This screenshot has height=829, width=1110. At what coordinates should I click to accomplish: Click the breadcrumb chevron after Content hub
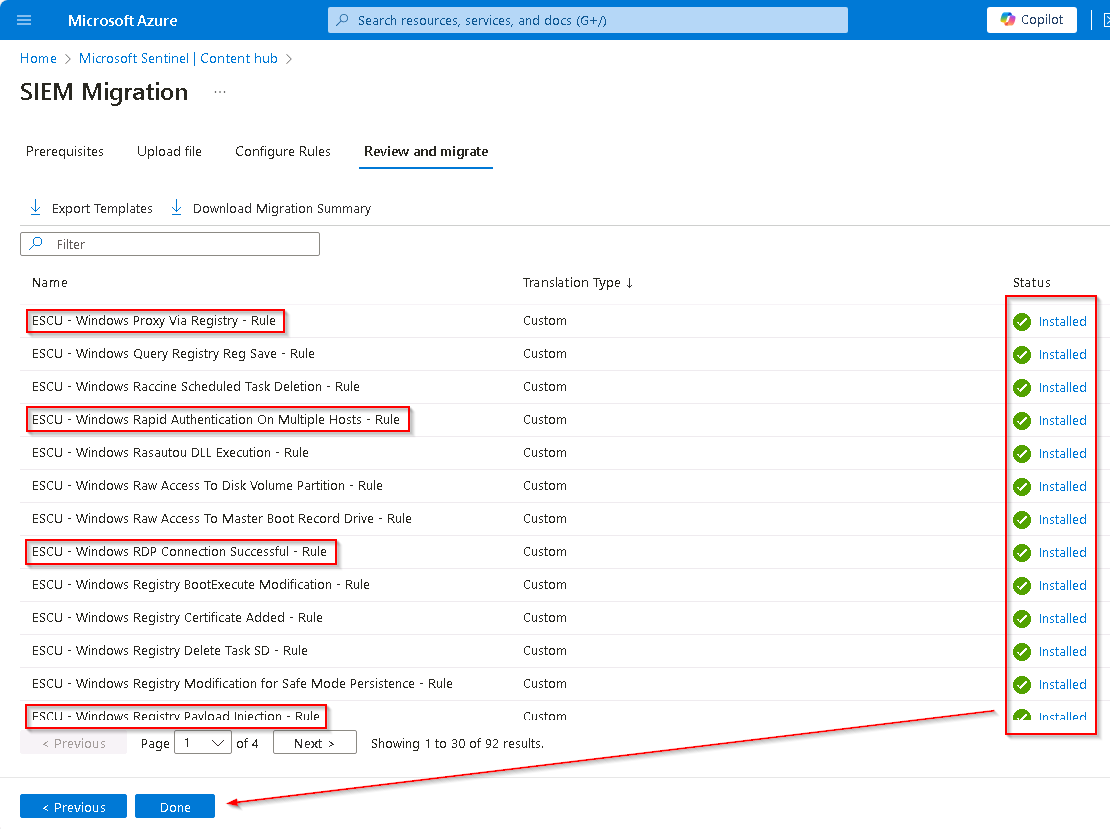289,59
